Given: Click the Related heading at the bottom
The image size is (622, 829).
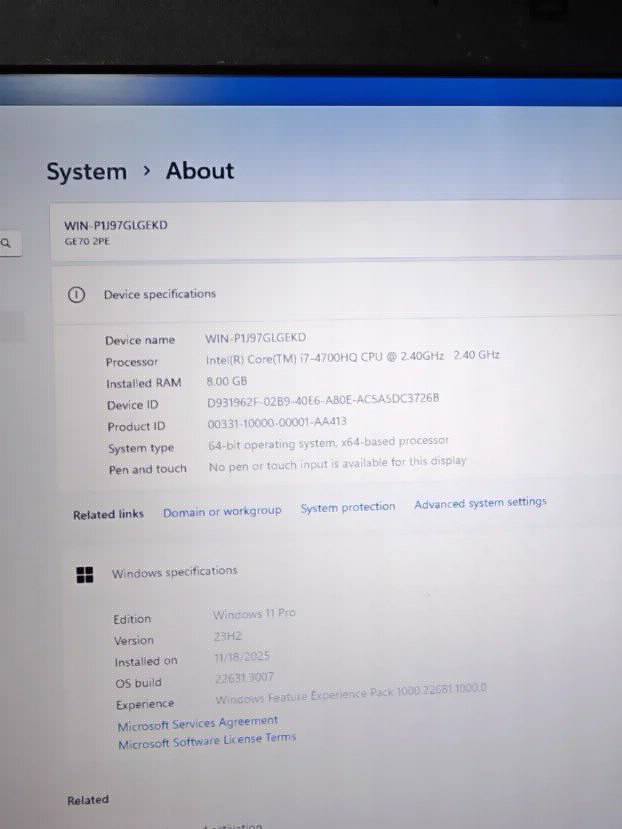Looking at the screenshot, I should (x=88, y=800).
